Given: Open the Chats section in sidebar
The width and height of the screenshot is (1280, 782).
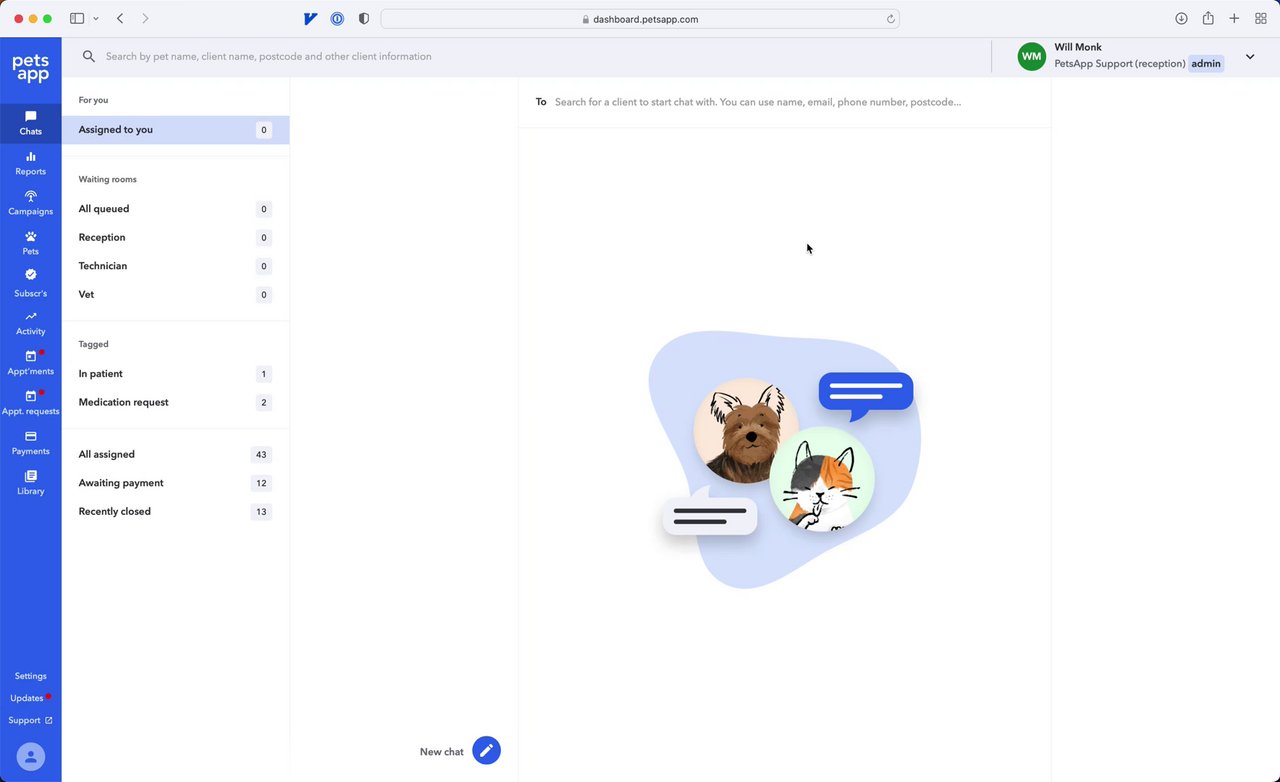Looking at the screenshot, I should pos(30,123).
